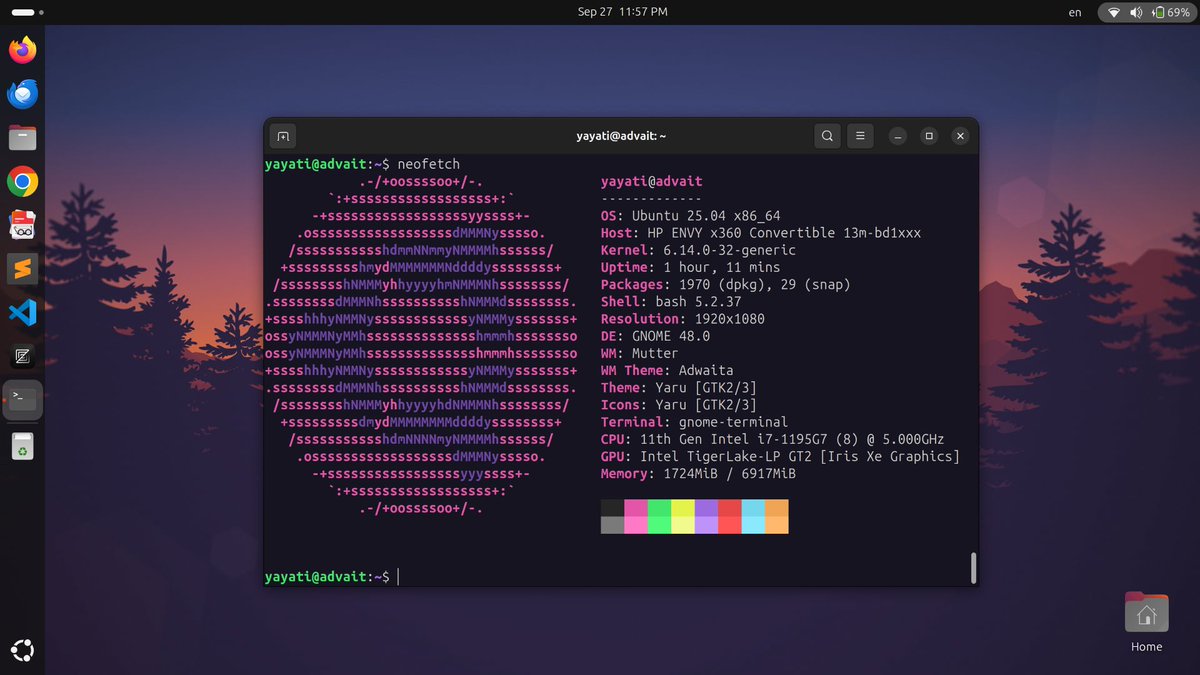Launch Google Chrome from the dock
Screen dimensions: 1200x675
[x=22, y=182]
